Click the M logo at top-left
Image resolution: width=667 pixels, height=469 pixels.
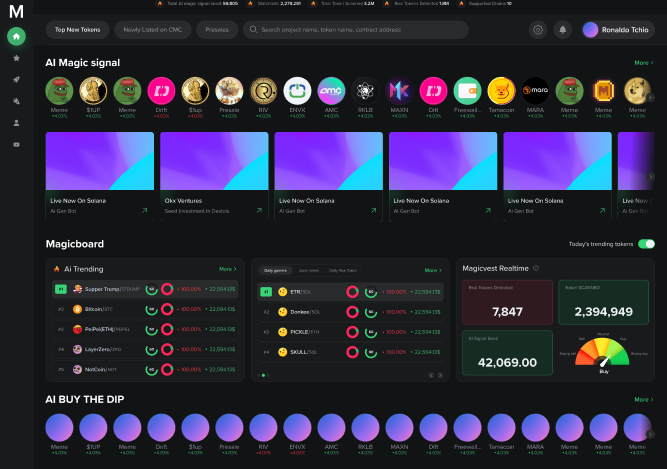[x=16, y=11]
